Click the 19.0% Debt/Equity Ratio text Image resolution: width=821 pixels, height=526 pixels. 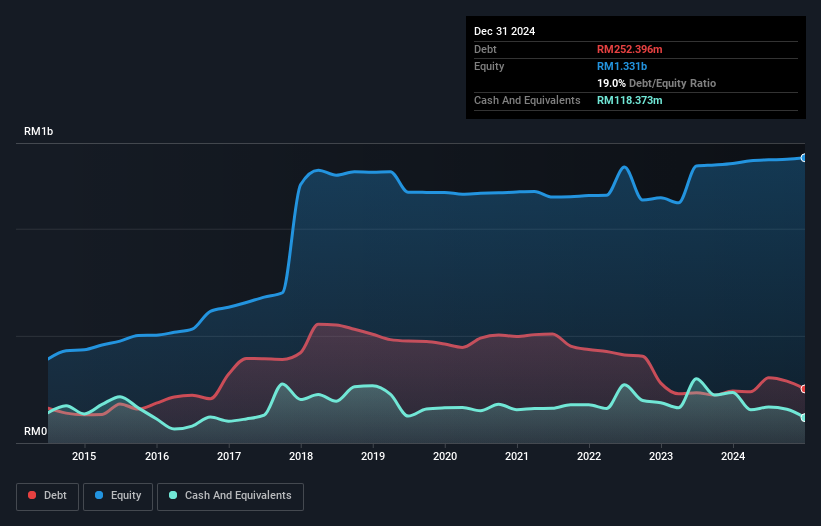(x=657, y=83)
